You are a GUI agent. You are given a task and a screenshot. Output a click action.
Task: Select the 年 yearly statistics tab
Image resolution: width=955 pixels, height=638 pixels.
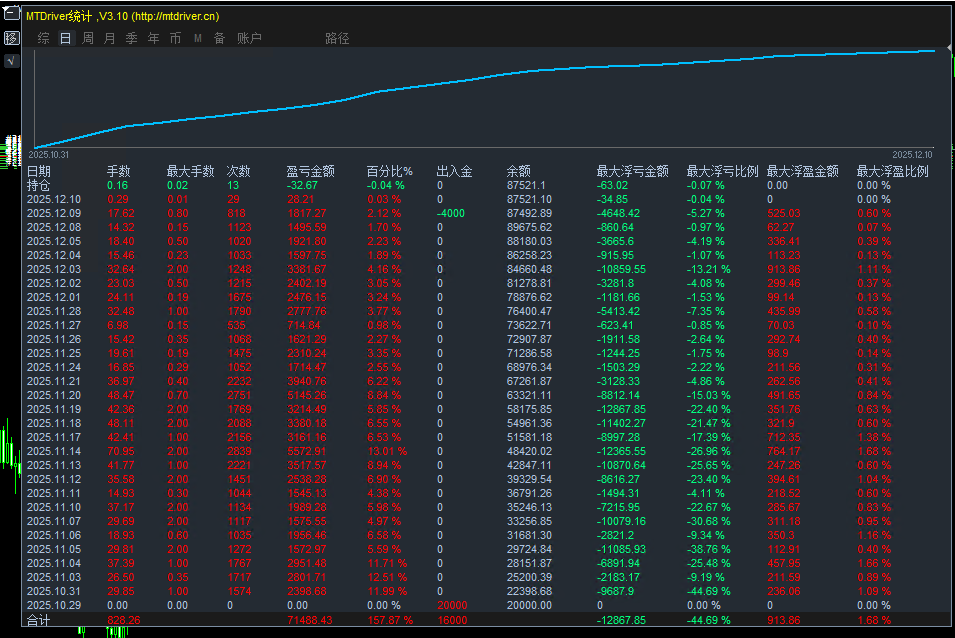pyautogui.click(x=153, y=38)
